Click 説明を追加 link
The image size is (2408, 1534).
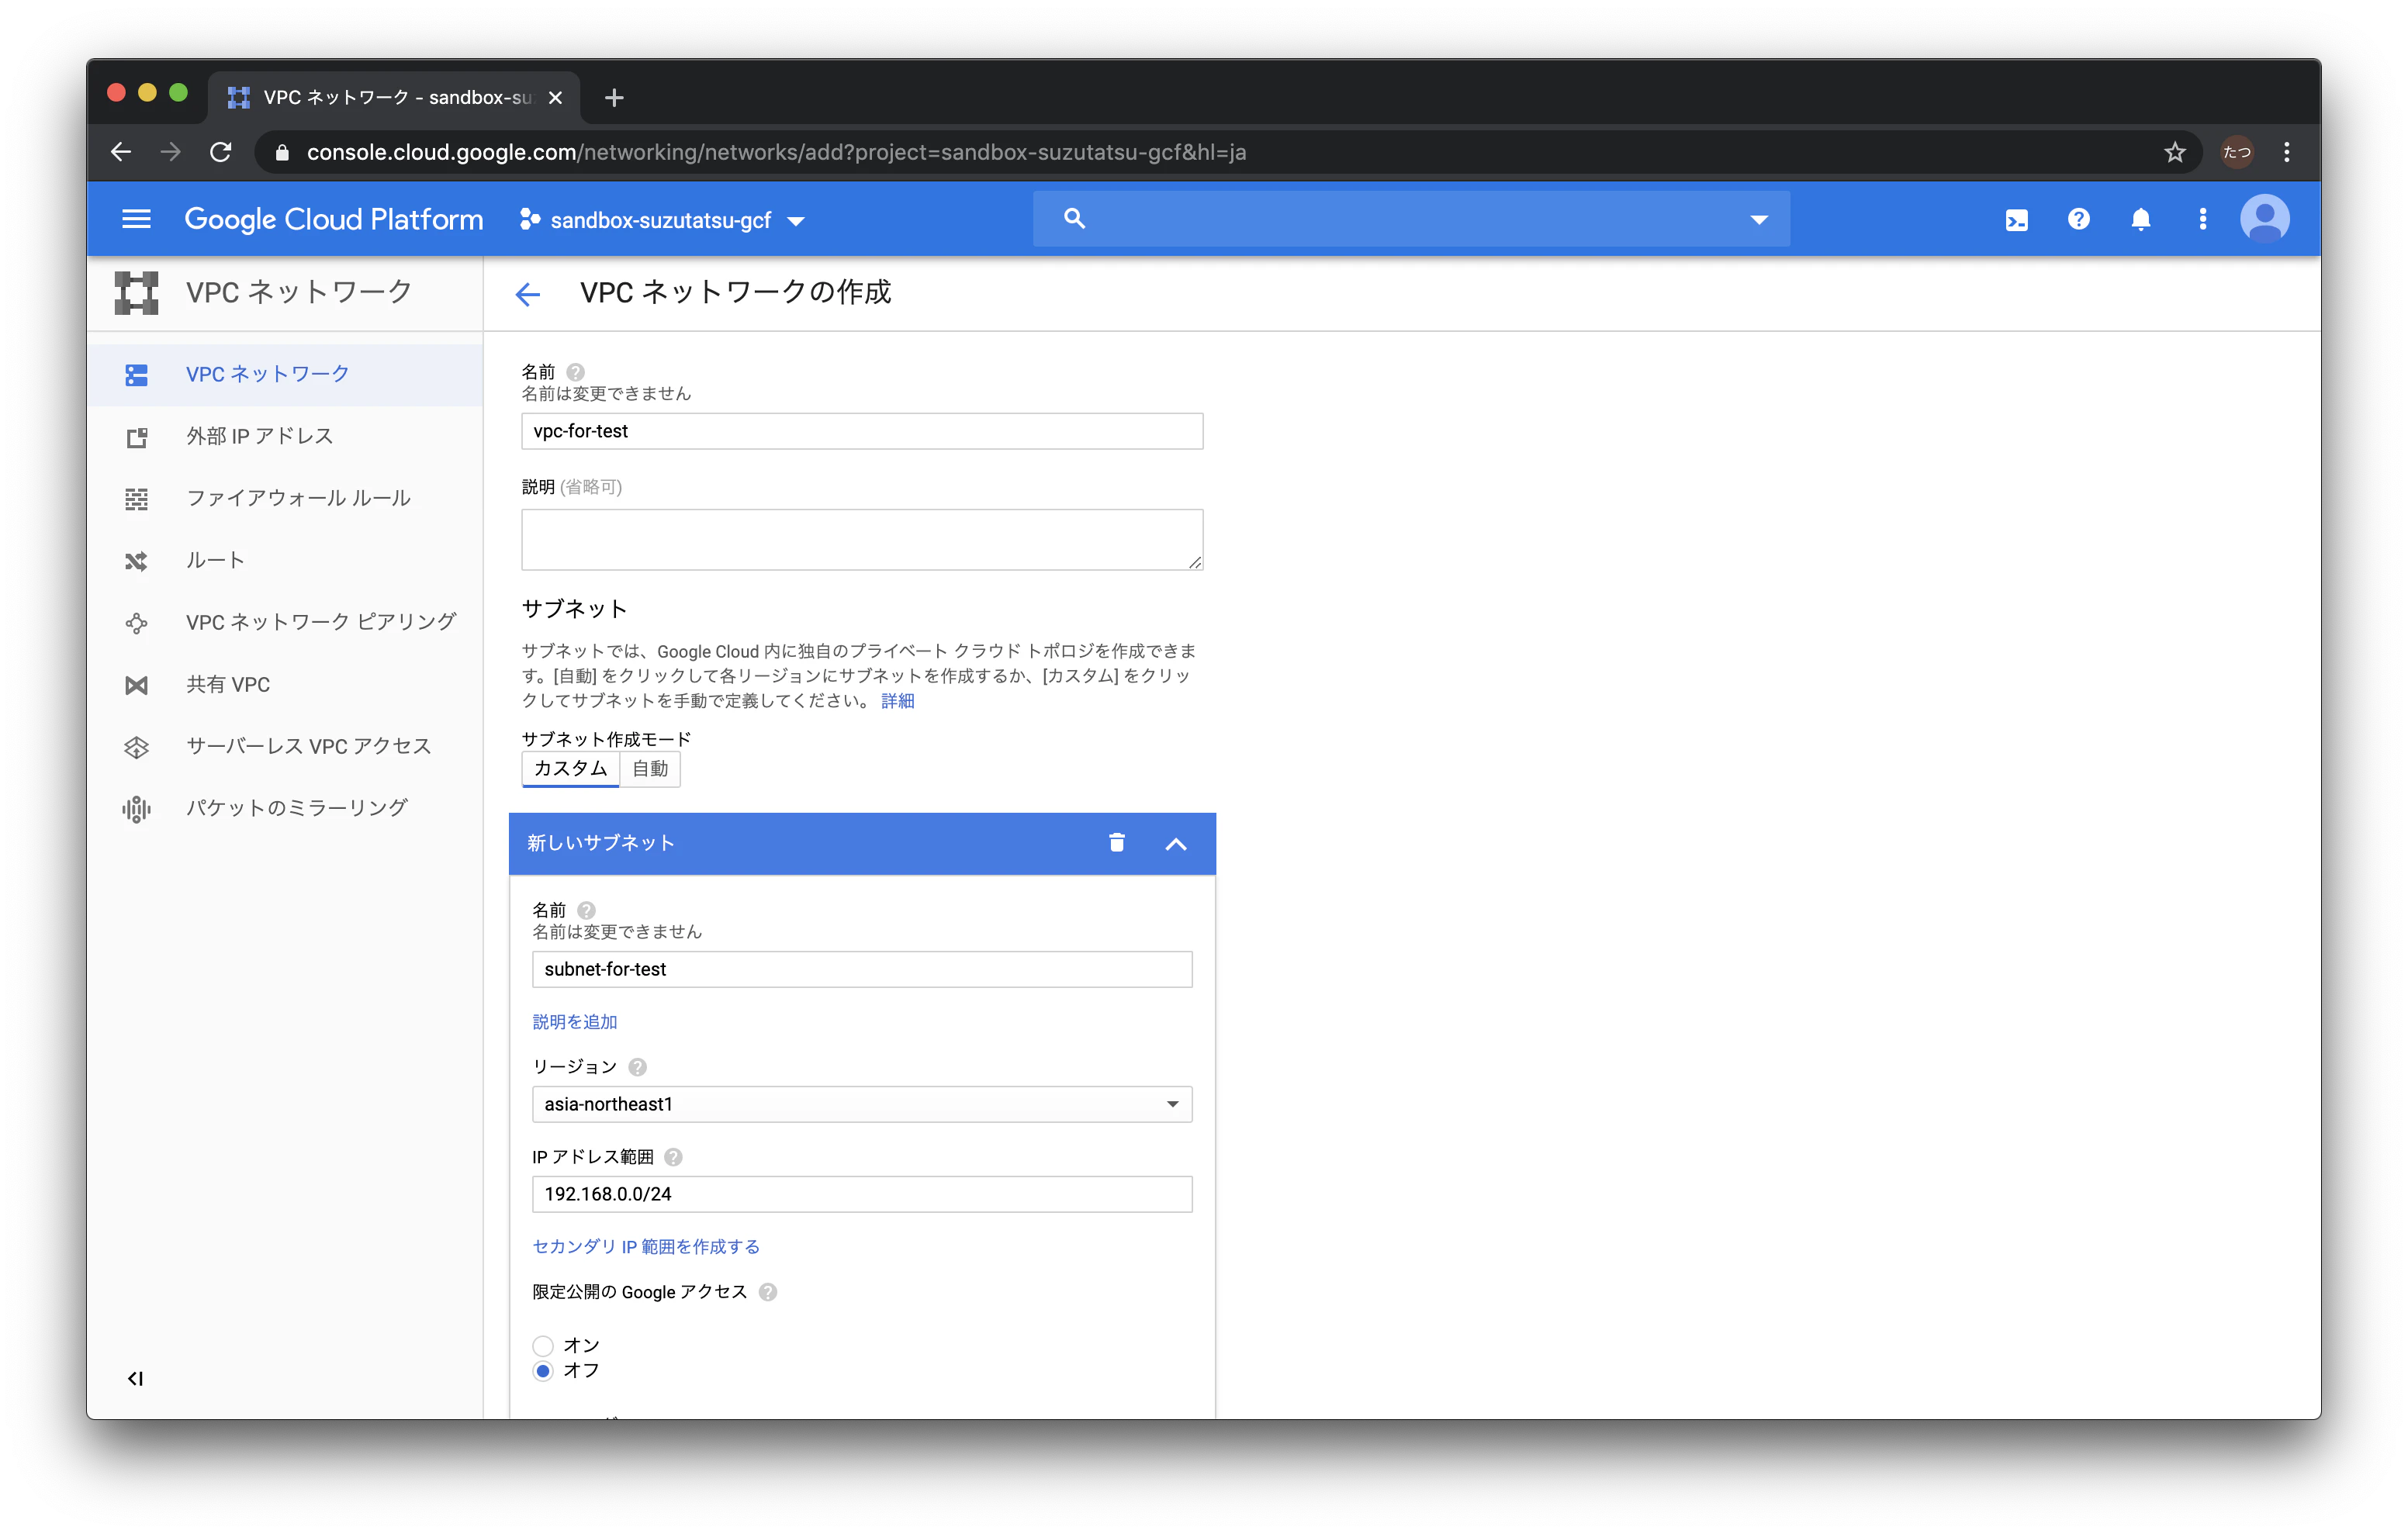point(575,1022)
